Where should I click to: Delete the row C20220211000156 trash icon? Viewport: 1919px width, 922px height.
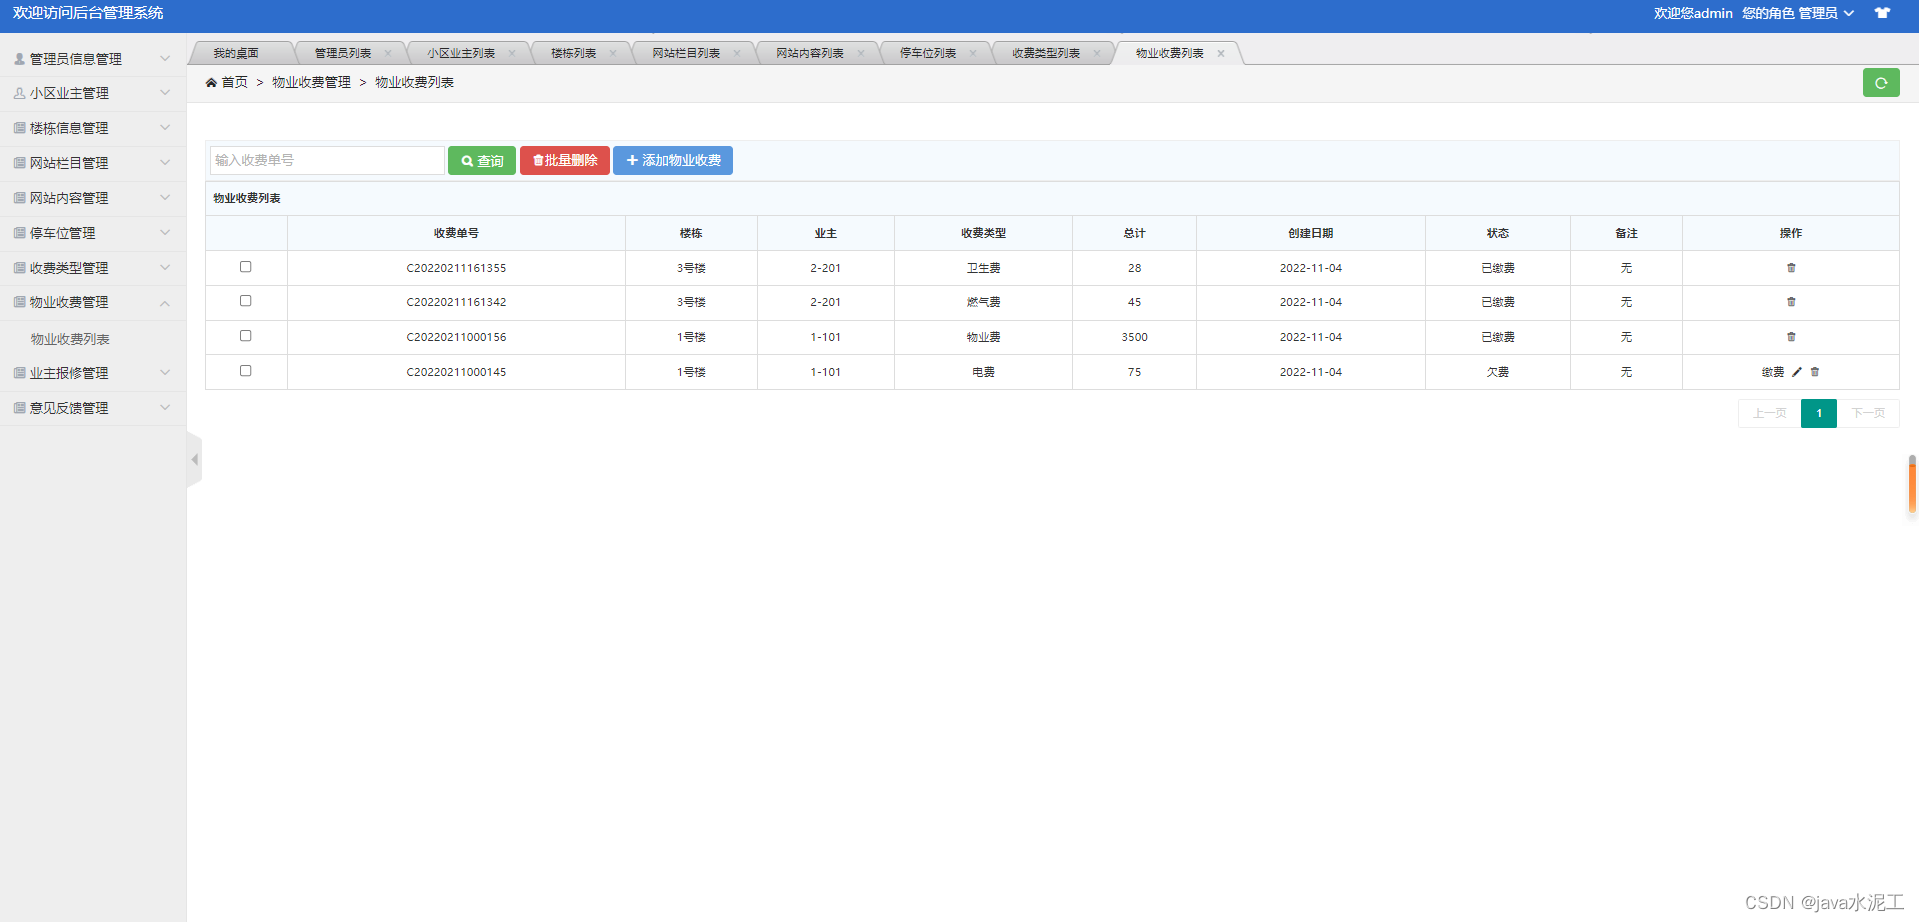1791,337
